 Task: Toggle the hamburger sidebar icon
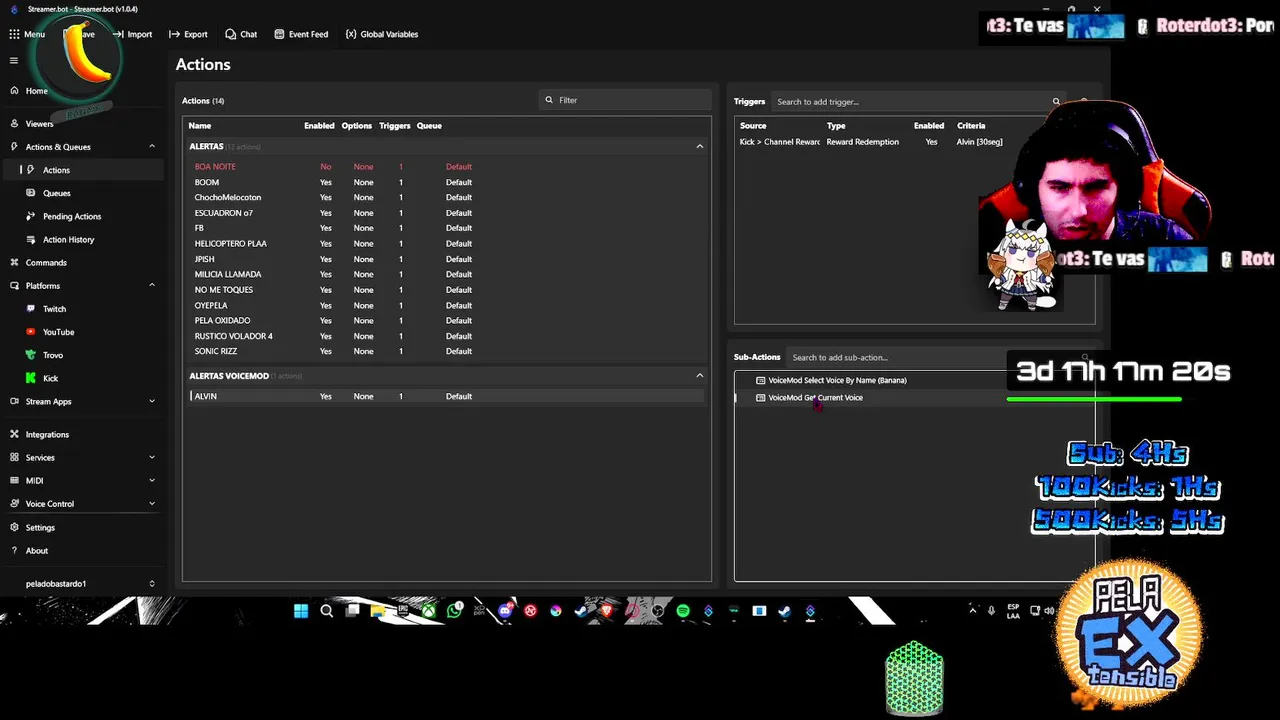point(14,61)
